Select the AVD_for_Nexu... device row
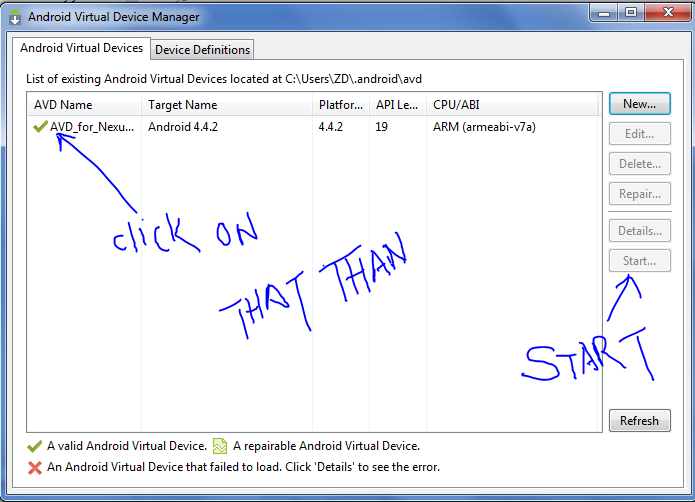 pos(314,127)
